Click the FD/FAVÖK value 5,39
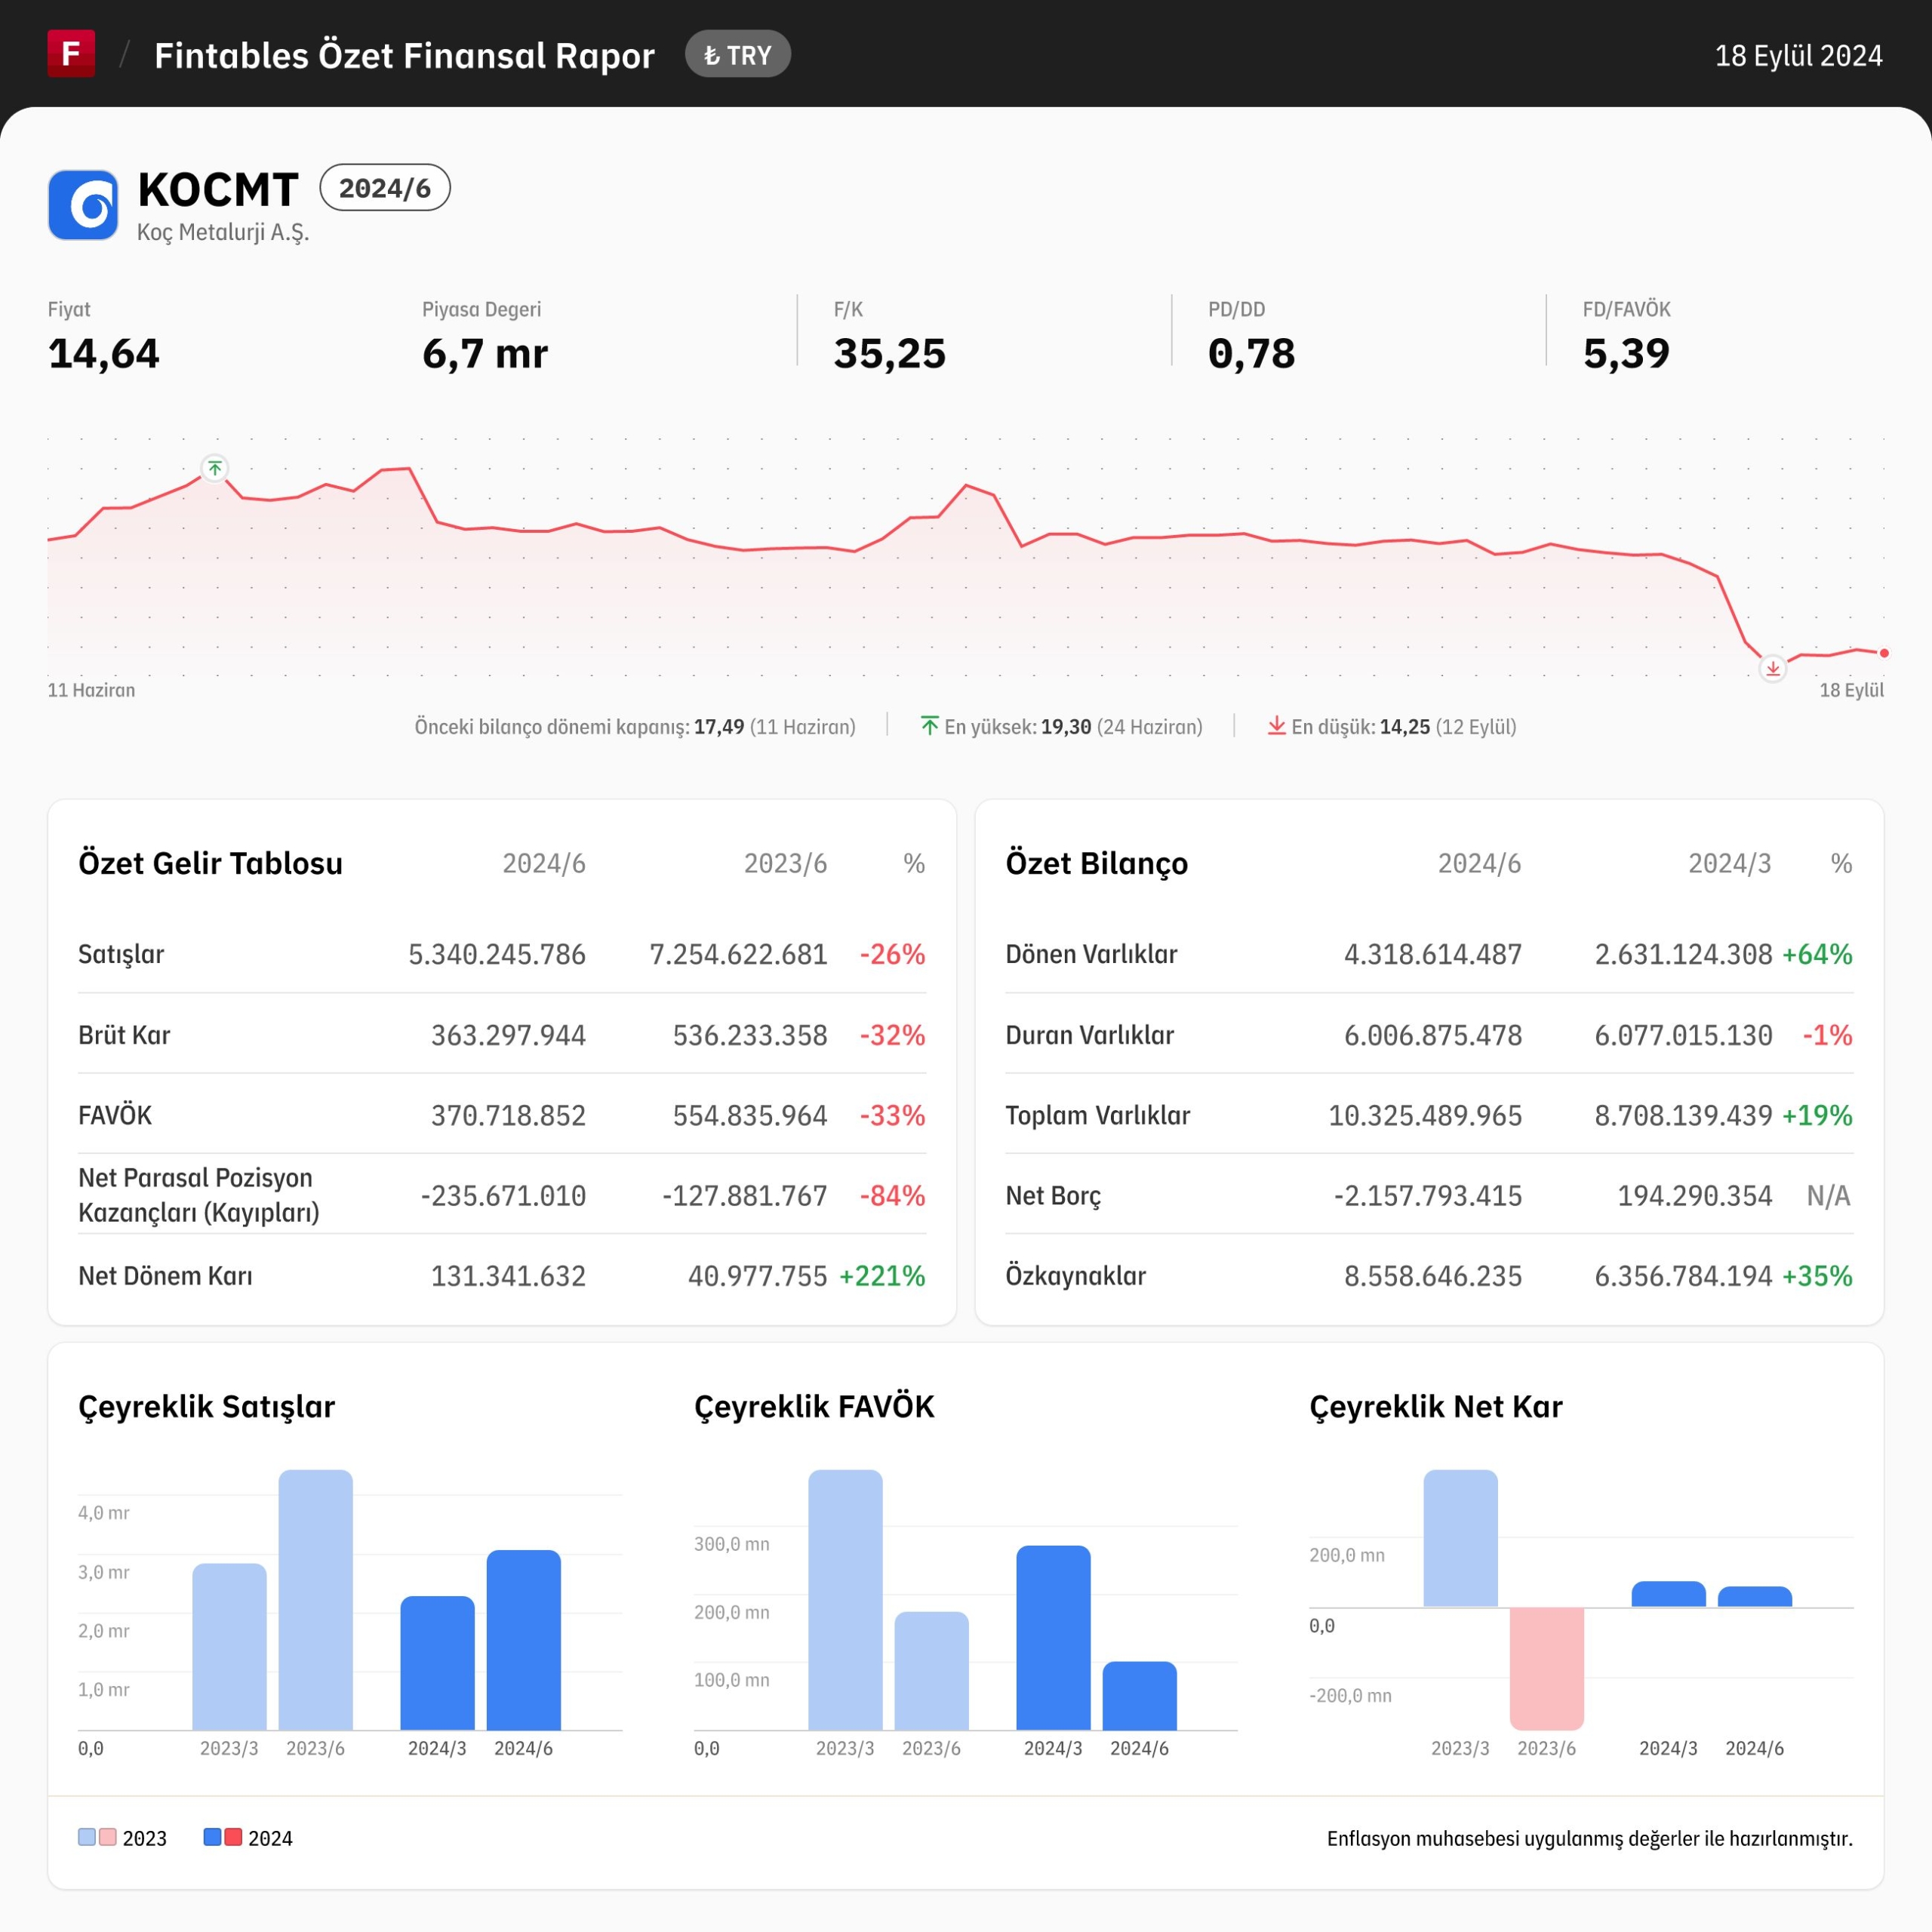The height and width of the screenshot is (1932, 1932). tap(1627, 354)
